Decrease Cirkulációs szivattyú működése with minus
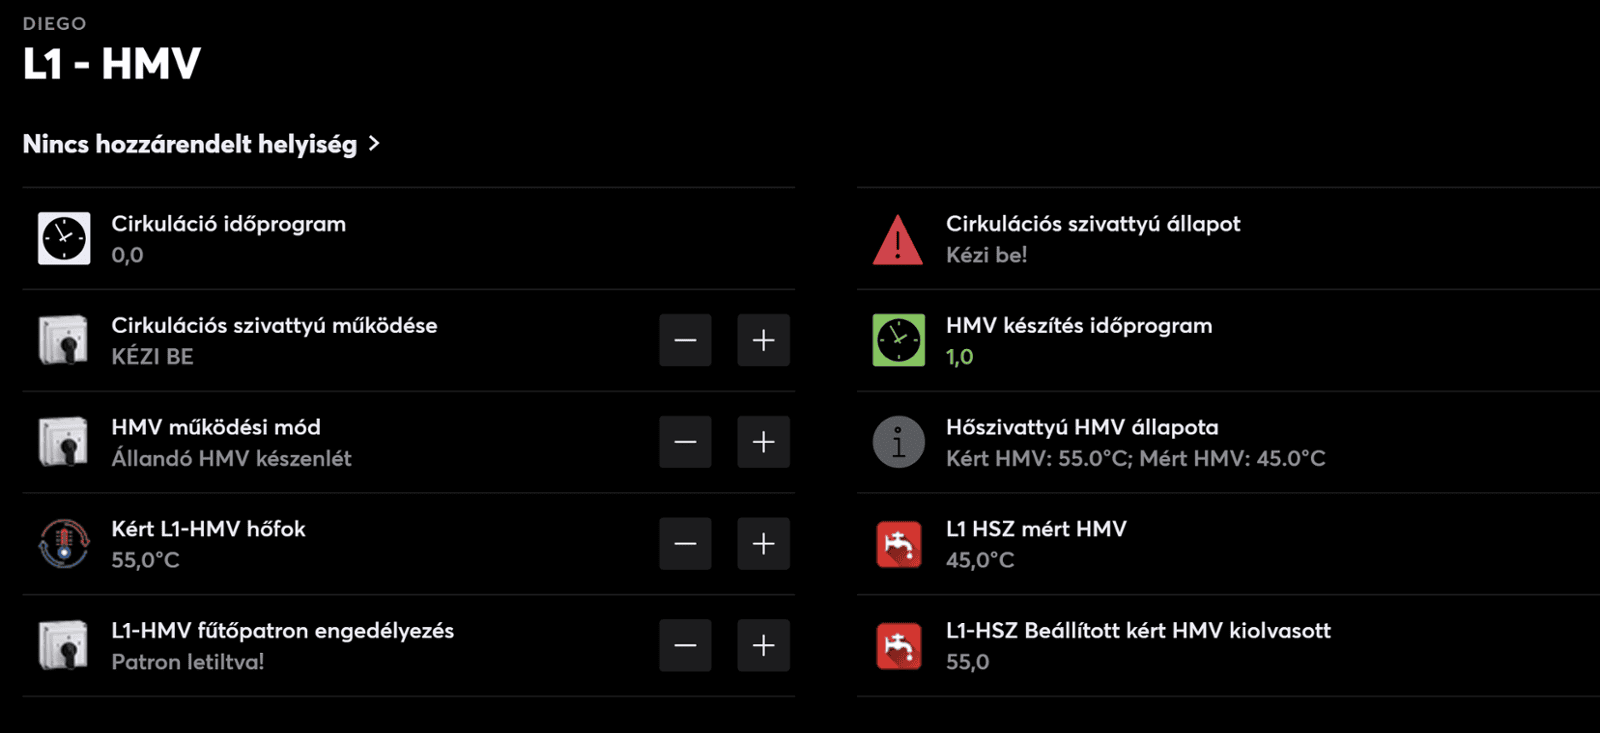The width and height of the screenshot is (1600, 733). 685,341
